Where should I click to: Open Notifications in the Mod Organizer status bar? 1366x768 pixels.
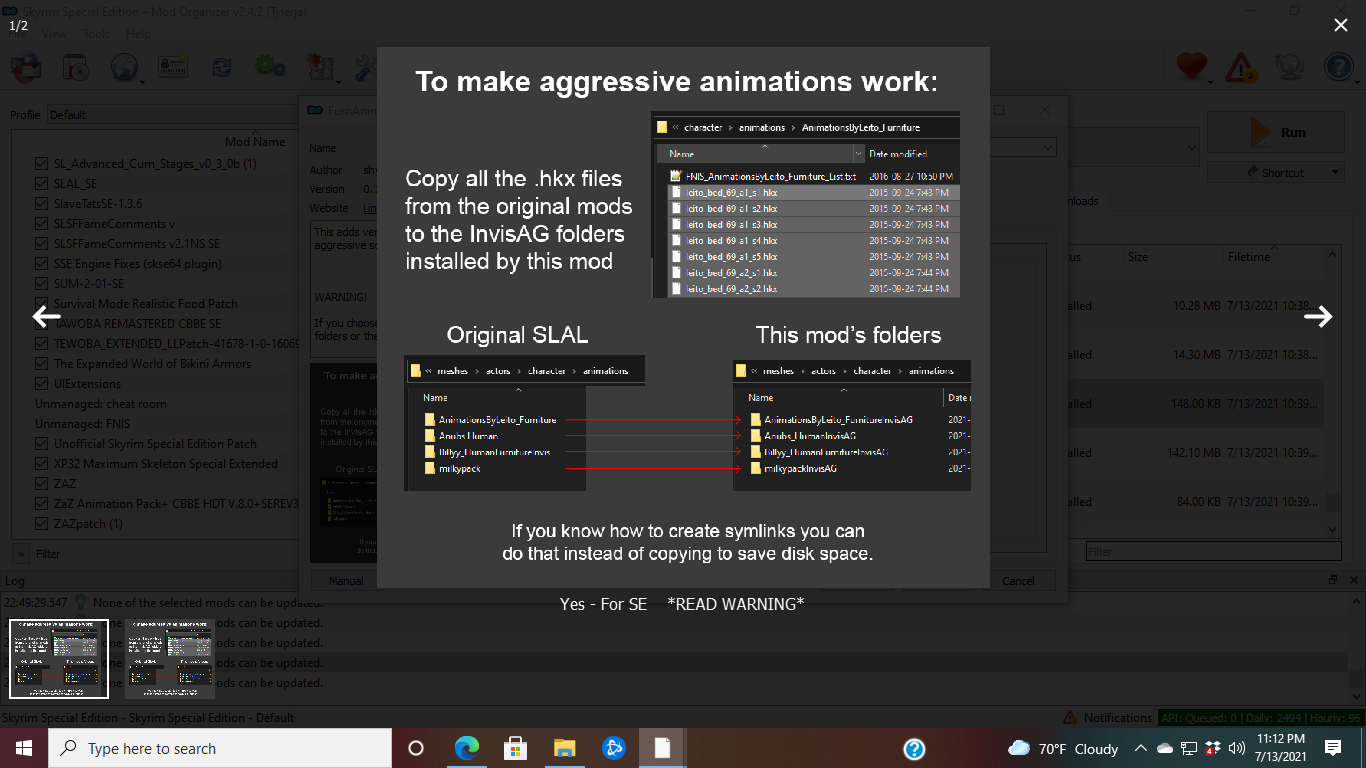pyautogui.click(x=1118, y=718)
